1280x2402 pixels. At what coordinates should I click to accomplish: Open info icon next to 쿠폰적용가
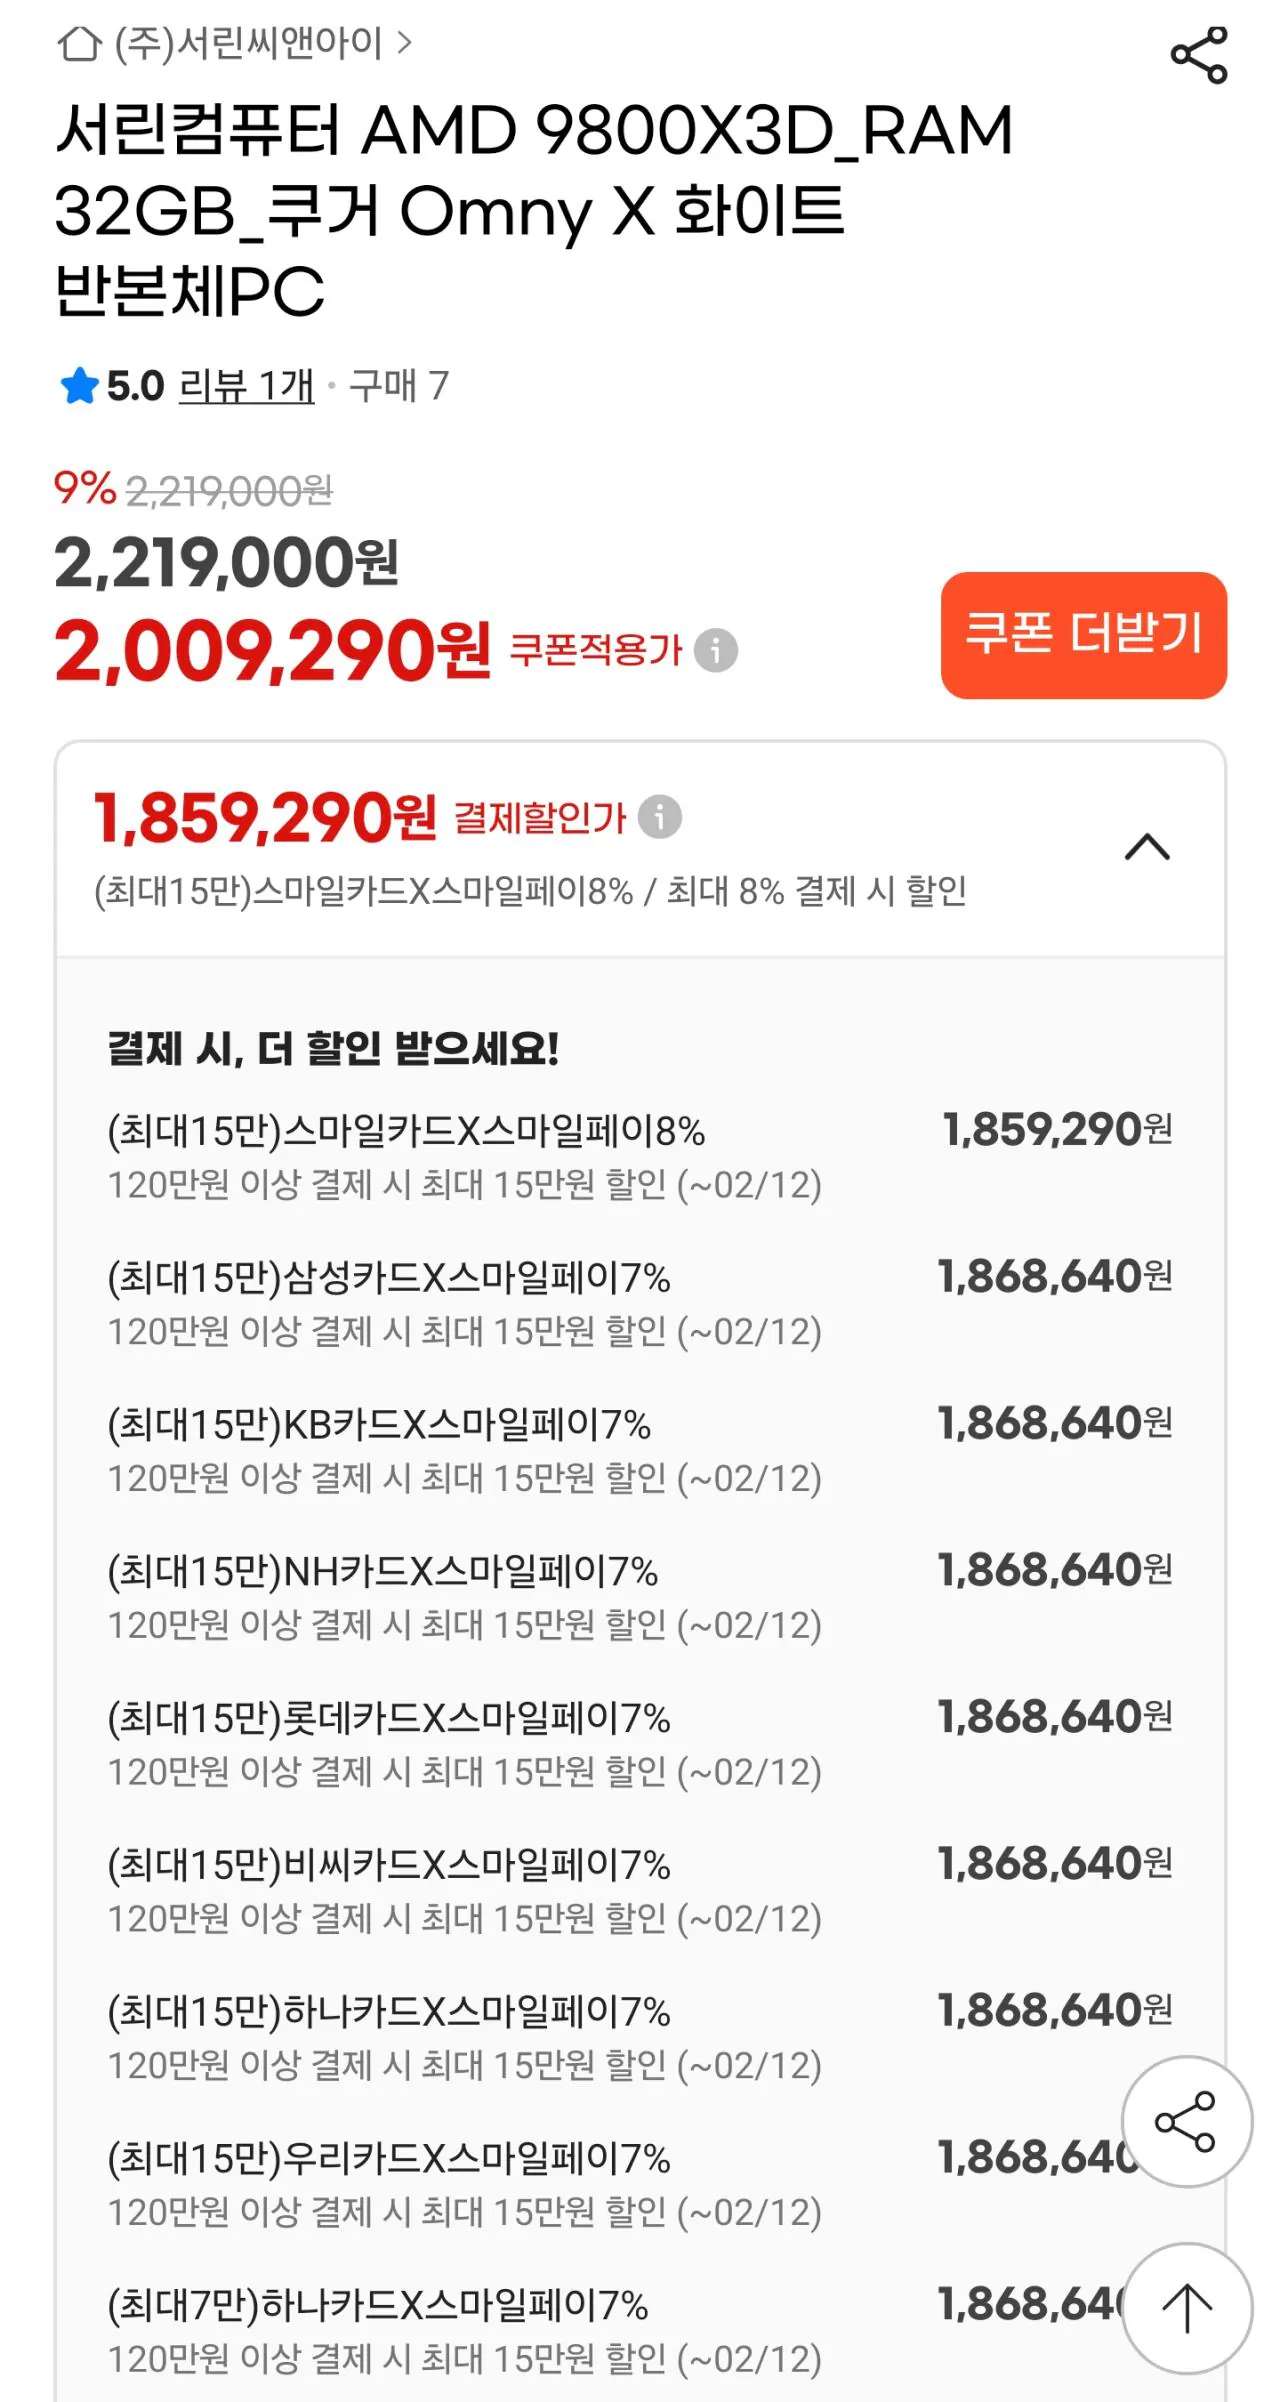click(716, 650)
